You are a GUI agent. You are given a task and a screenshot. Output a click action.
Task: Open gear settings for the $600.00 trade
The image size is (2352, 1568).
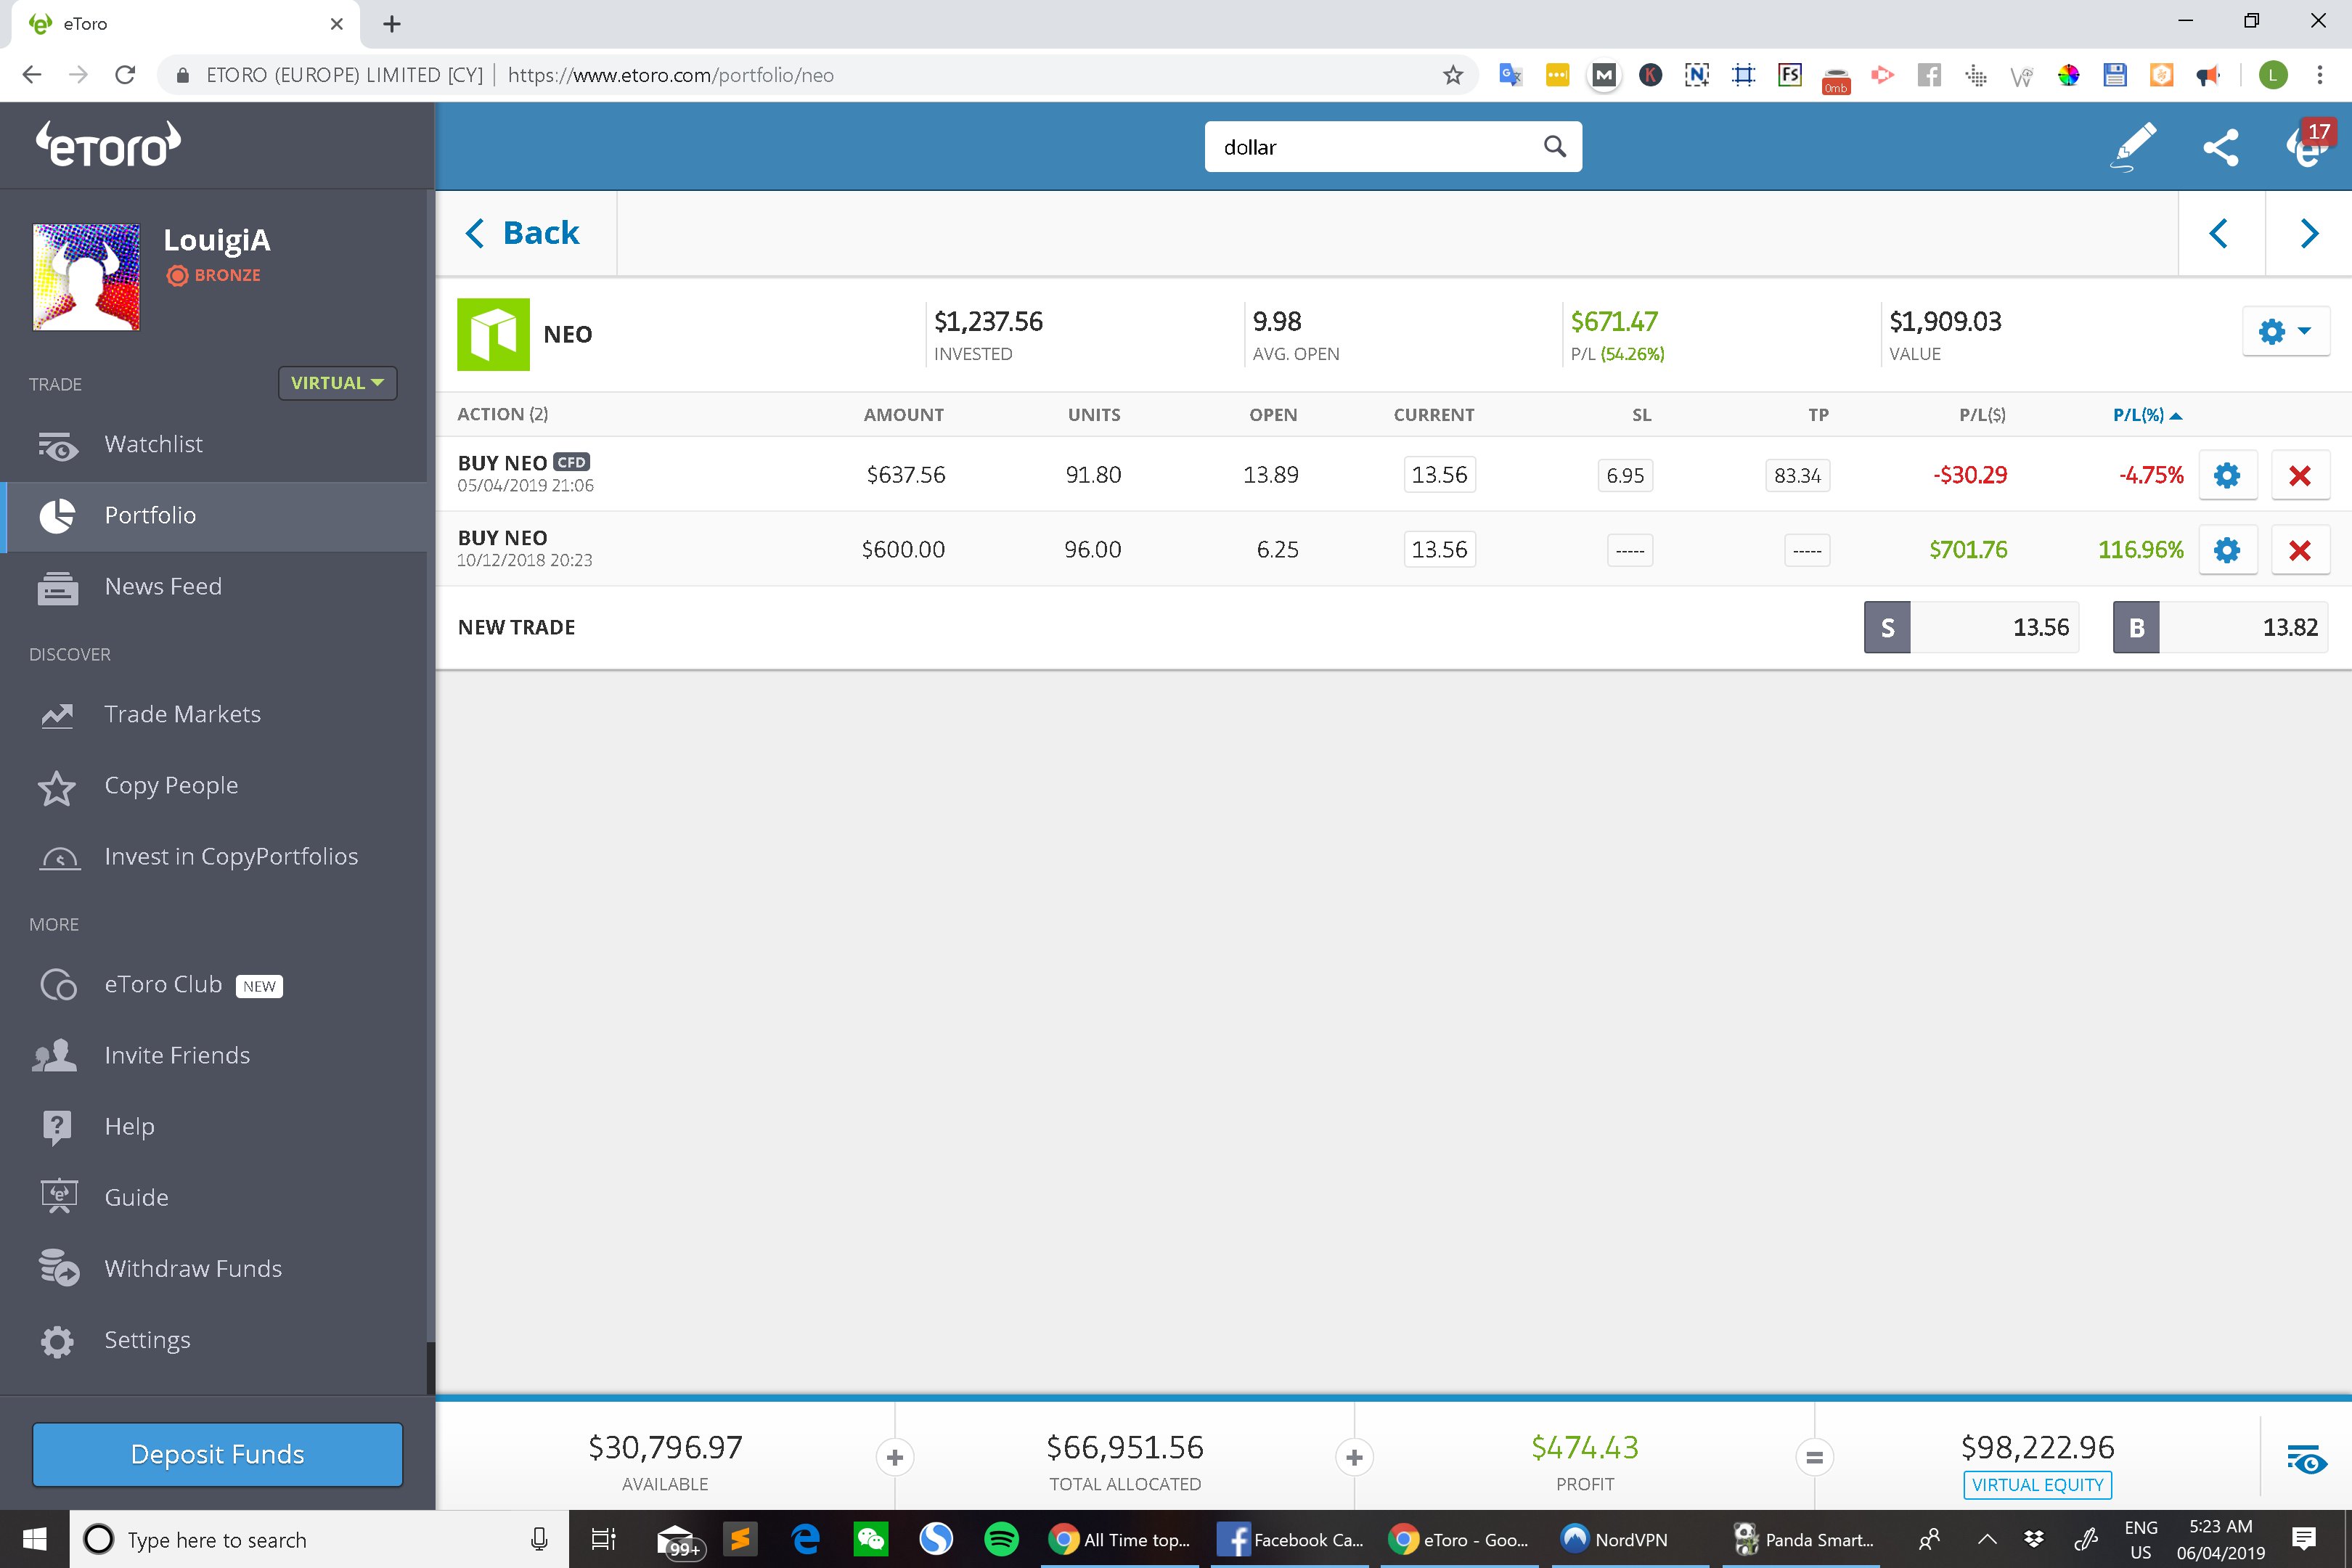click(2227, 550)
